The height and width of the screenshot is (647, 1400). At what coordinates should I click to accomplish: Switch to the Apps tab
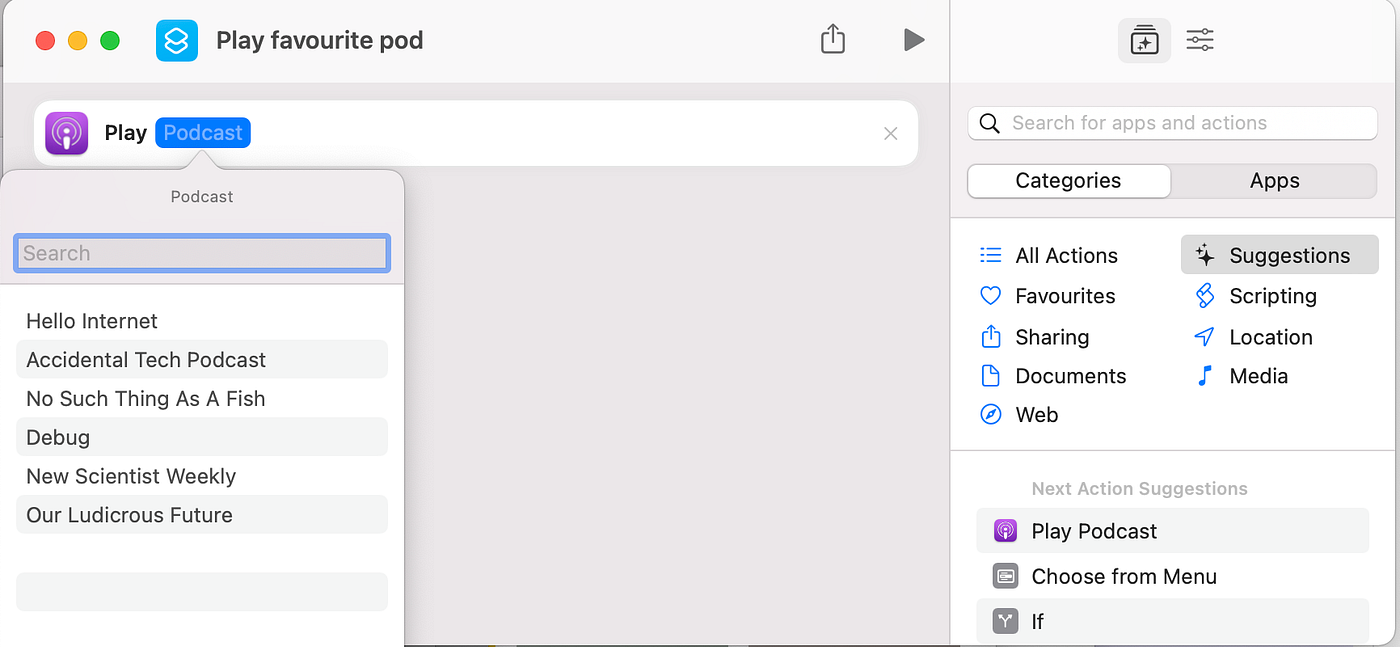tap(1274, 181)
